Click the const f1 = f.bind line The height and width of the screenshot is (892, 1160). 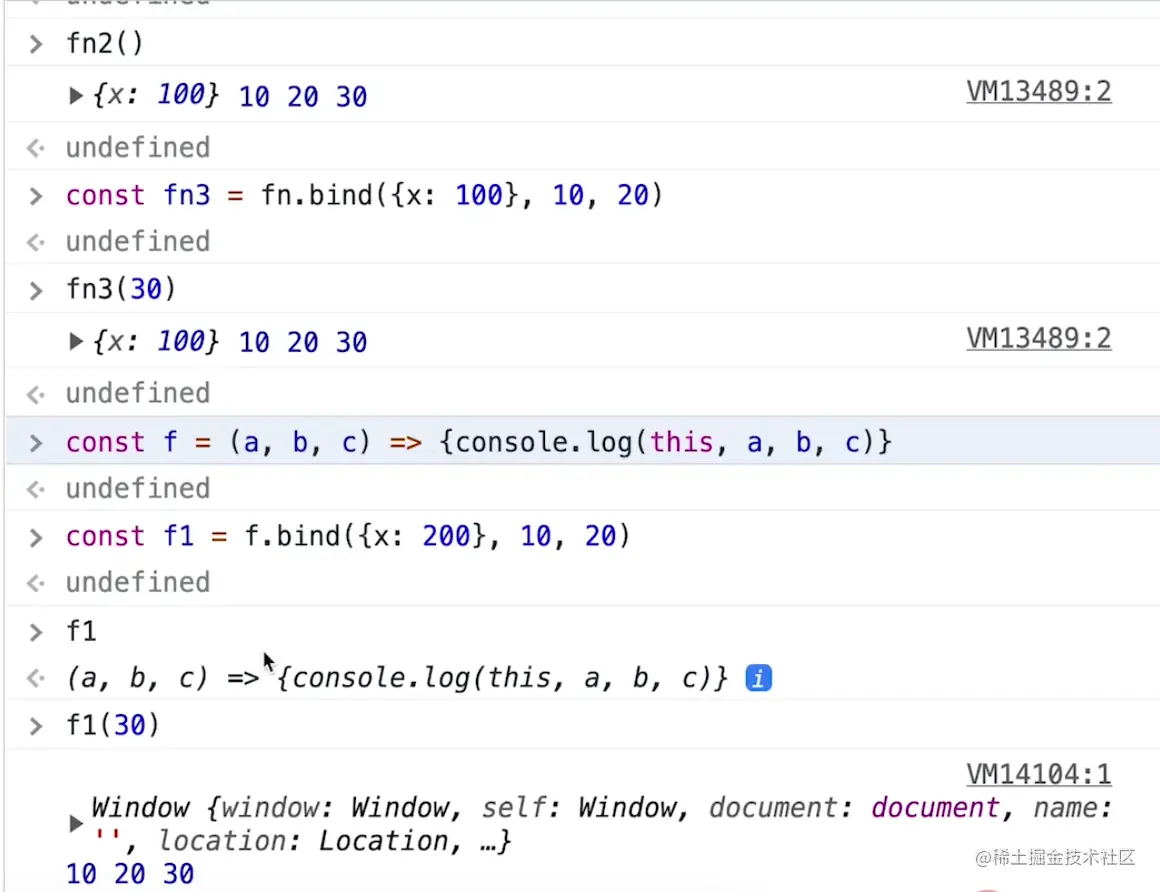tap(348, 535)
